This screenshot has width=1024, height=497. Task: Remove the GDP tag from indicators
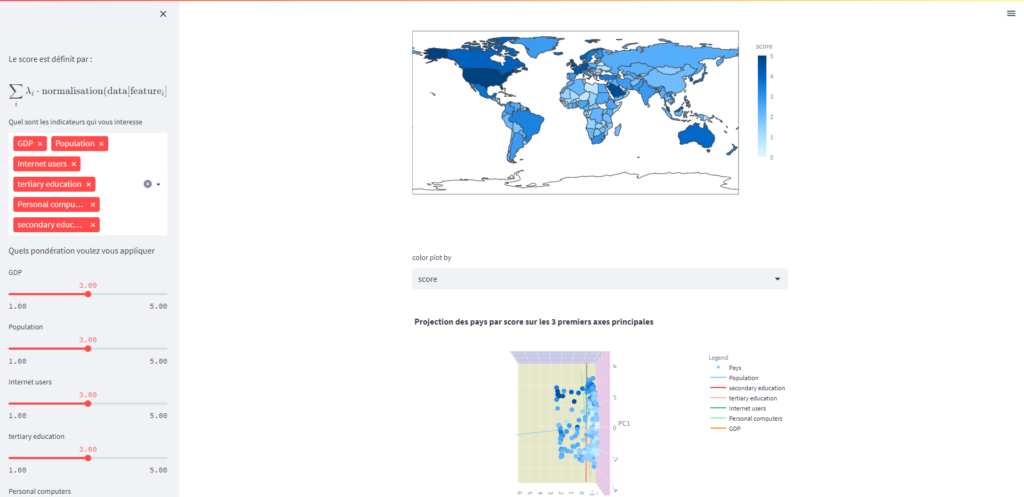40,144
